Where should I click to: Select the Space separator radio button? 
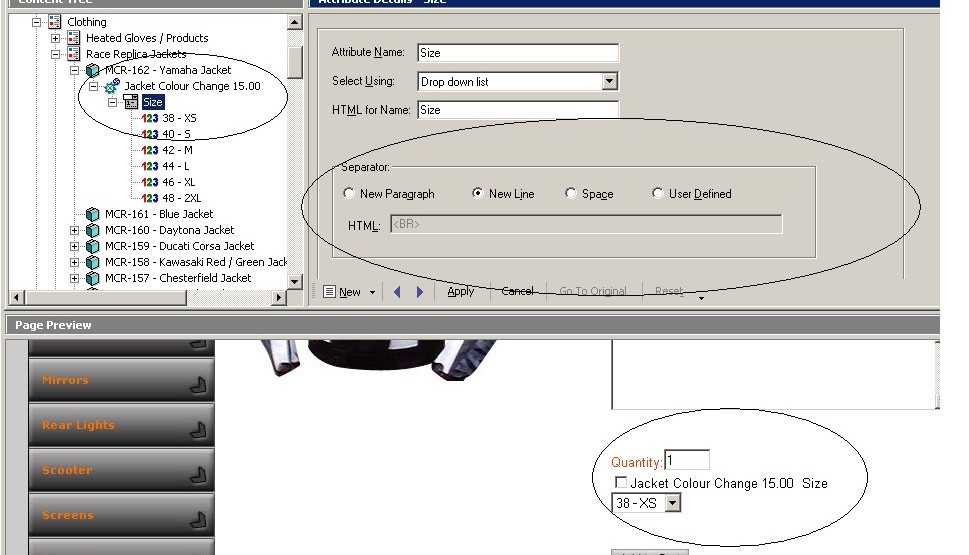coord(570,194)
